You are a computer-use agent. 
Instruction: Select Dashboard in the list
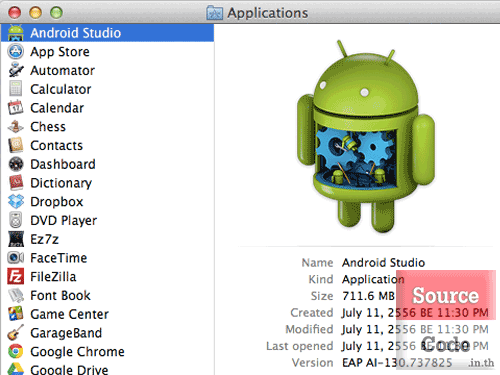point(63,164)
